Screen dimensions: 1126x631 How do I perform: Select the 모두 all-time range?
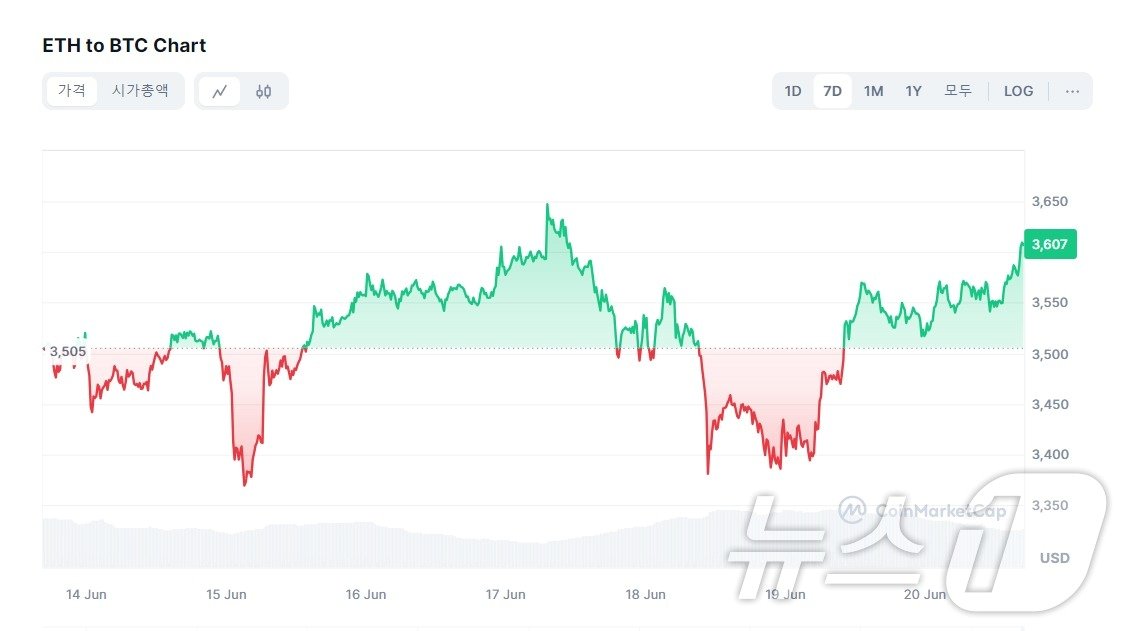pyautogui.click(x=957, y=91)
